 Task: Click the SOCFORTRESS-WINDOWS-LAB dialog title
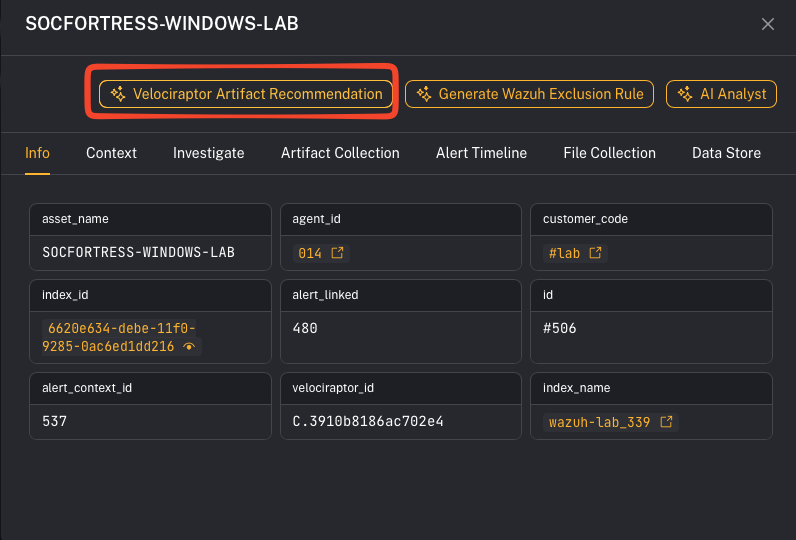coord(162,23)
